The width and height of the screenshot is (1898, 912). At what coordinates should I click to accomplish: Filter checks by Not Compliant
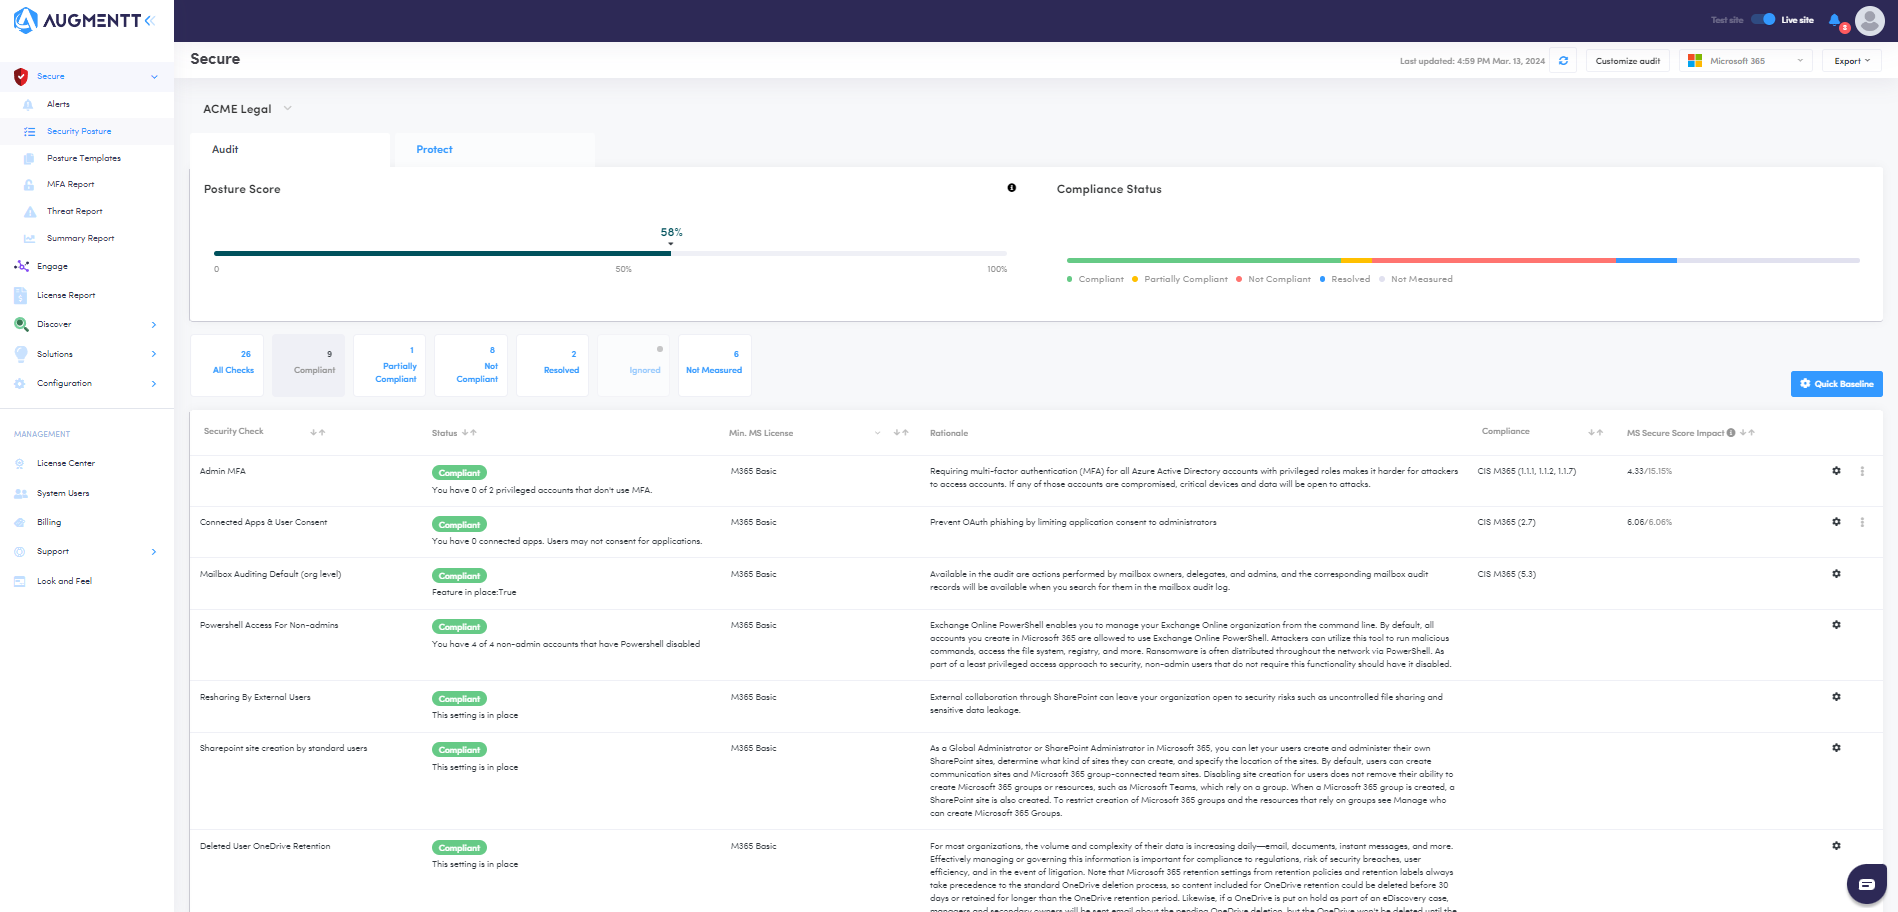pyautogui.click(x=477, y=366)
